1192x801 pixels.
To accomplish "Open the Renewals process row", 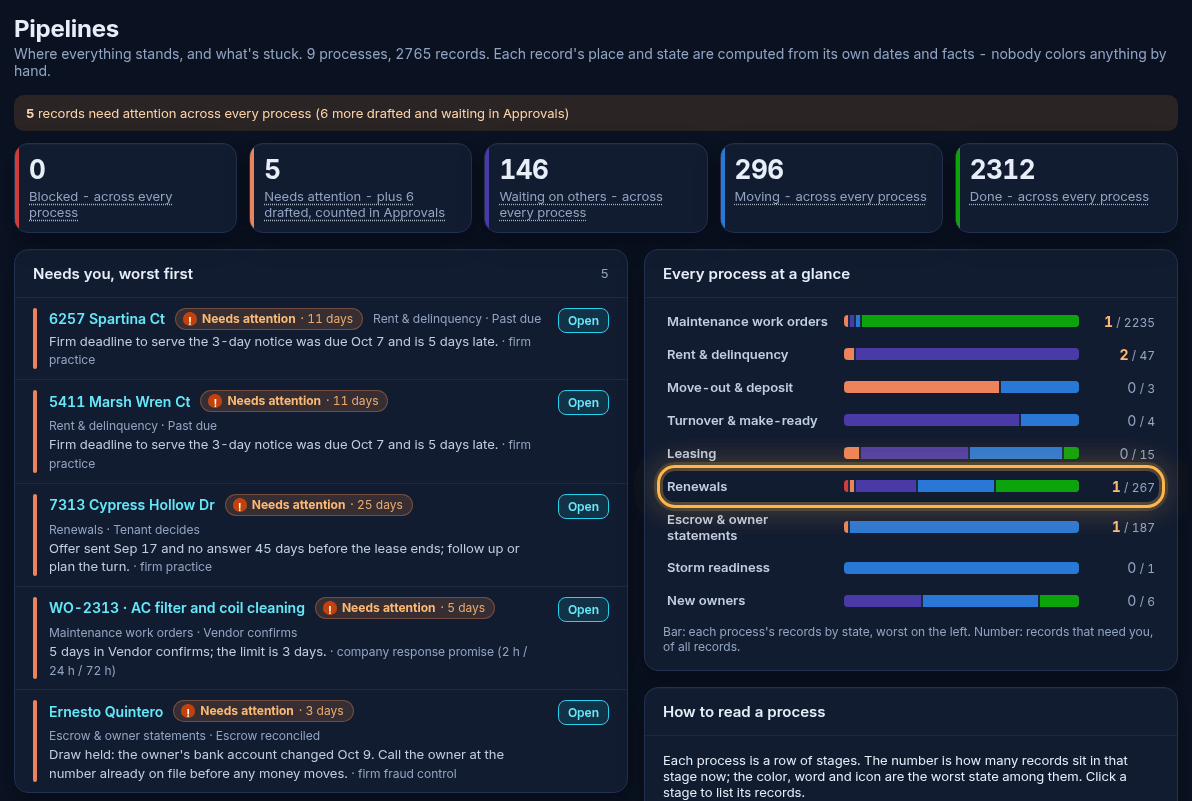I will pyautogui.click(x=911, y=486).
